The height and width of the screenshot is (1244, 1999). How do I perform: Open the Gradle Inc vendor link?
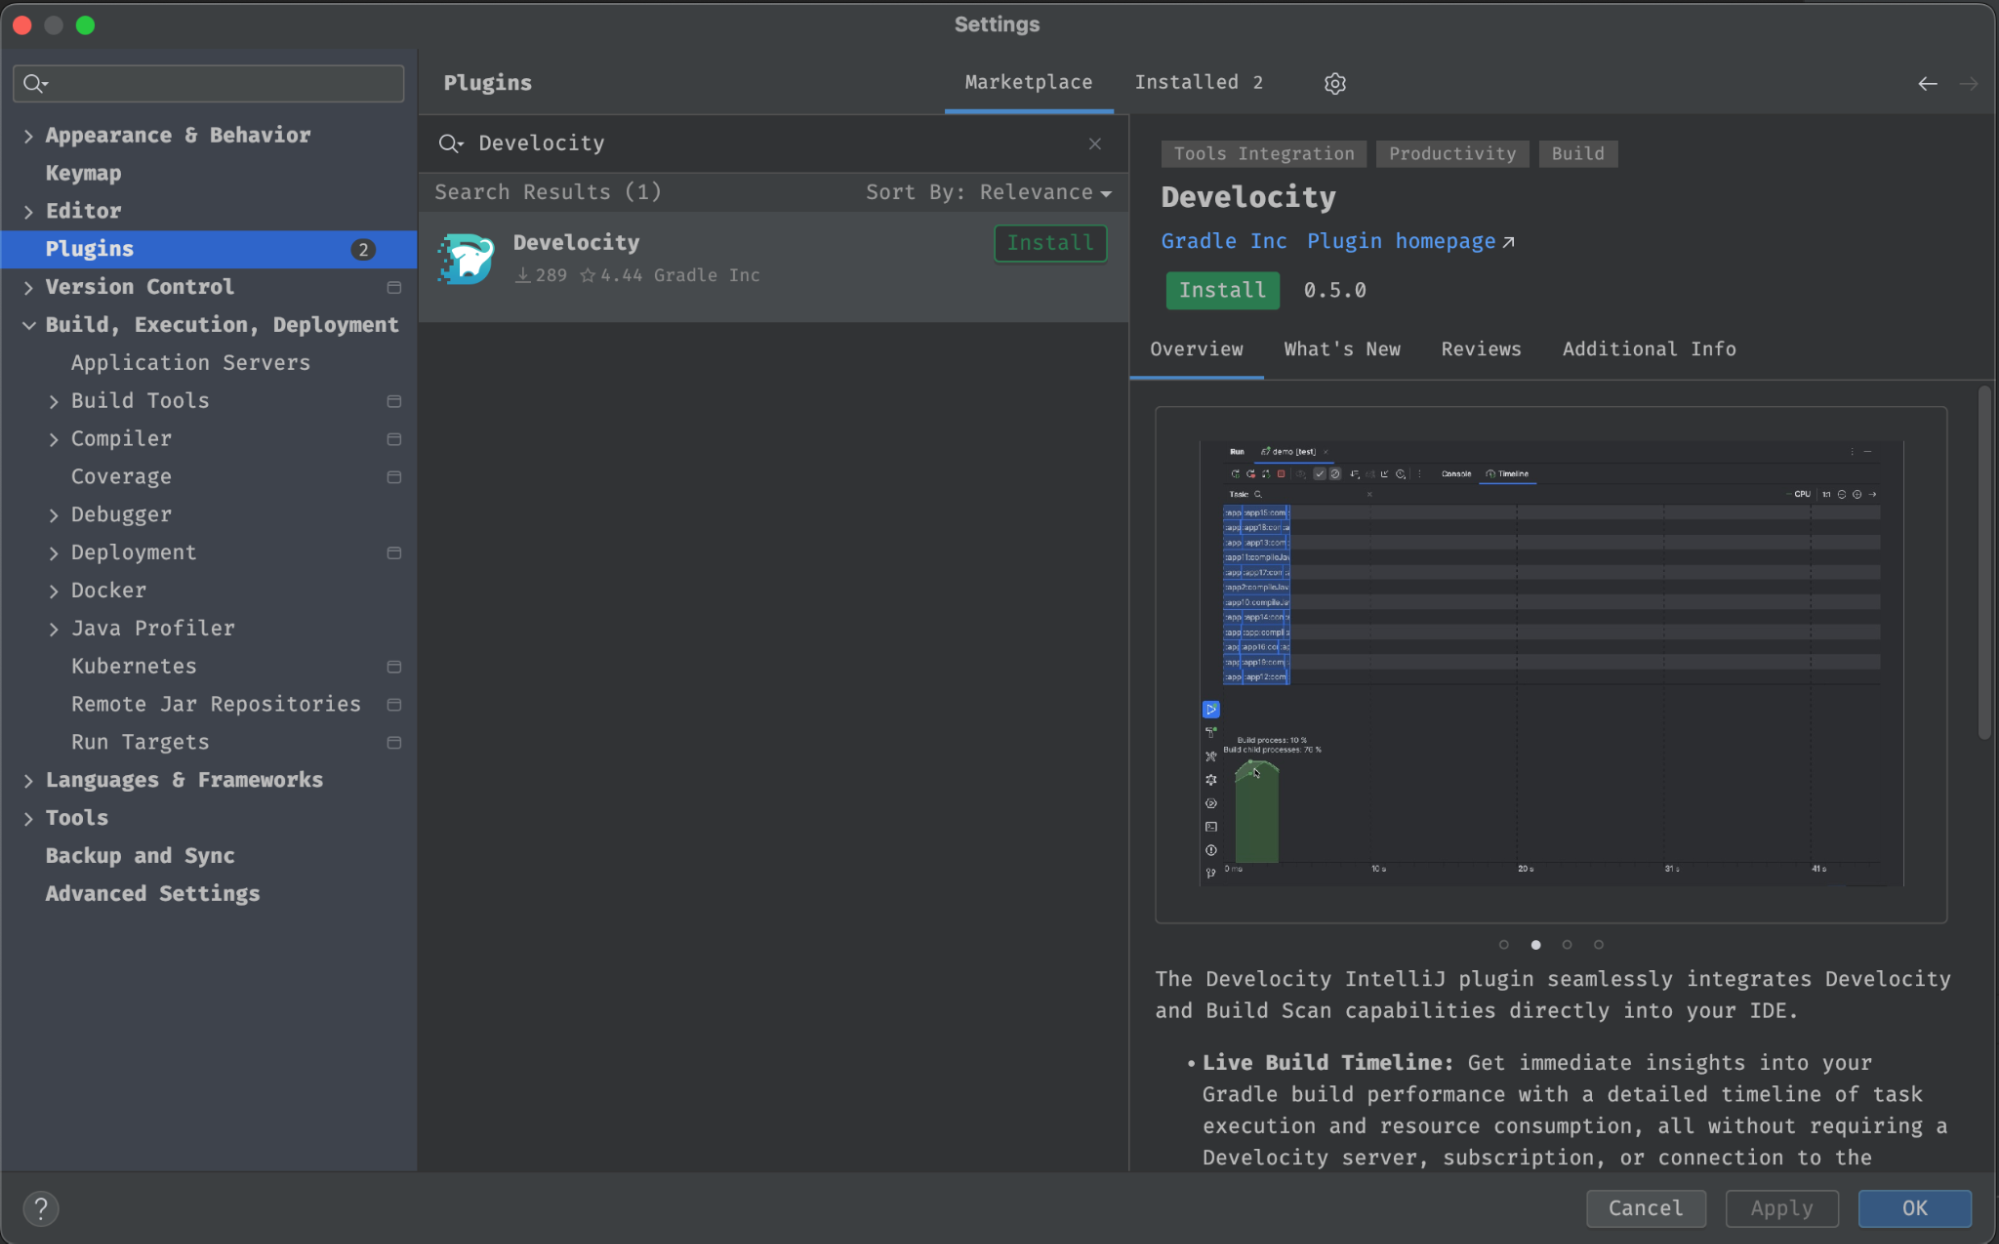click(x=1223, y=241)
